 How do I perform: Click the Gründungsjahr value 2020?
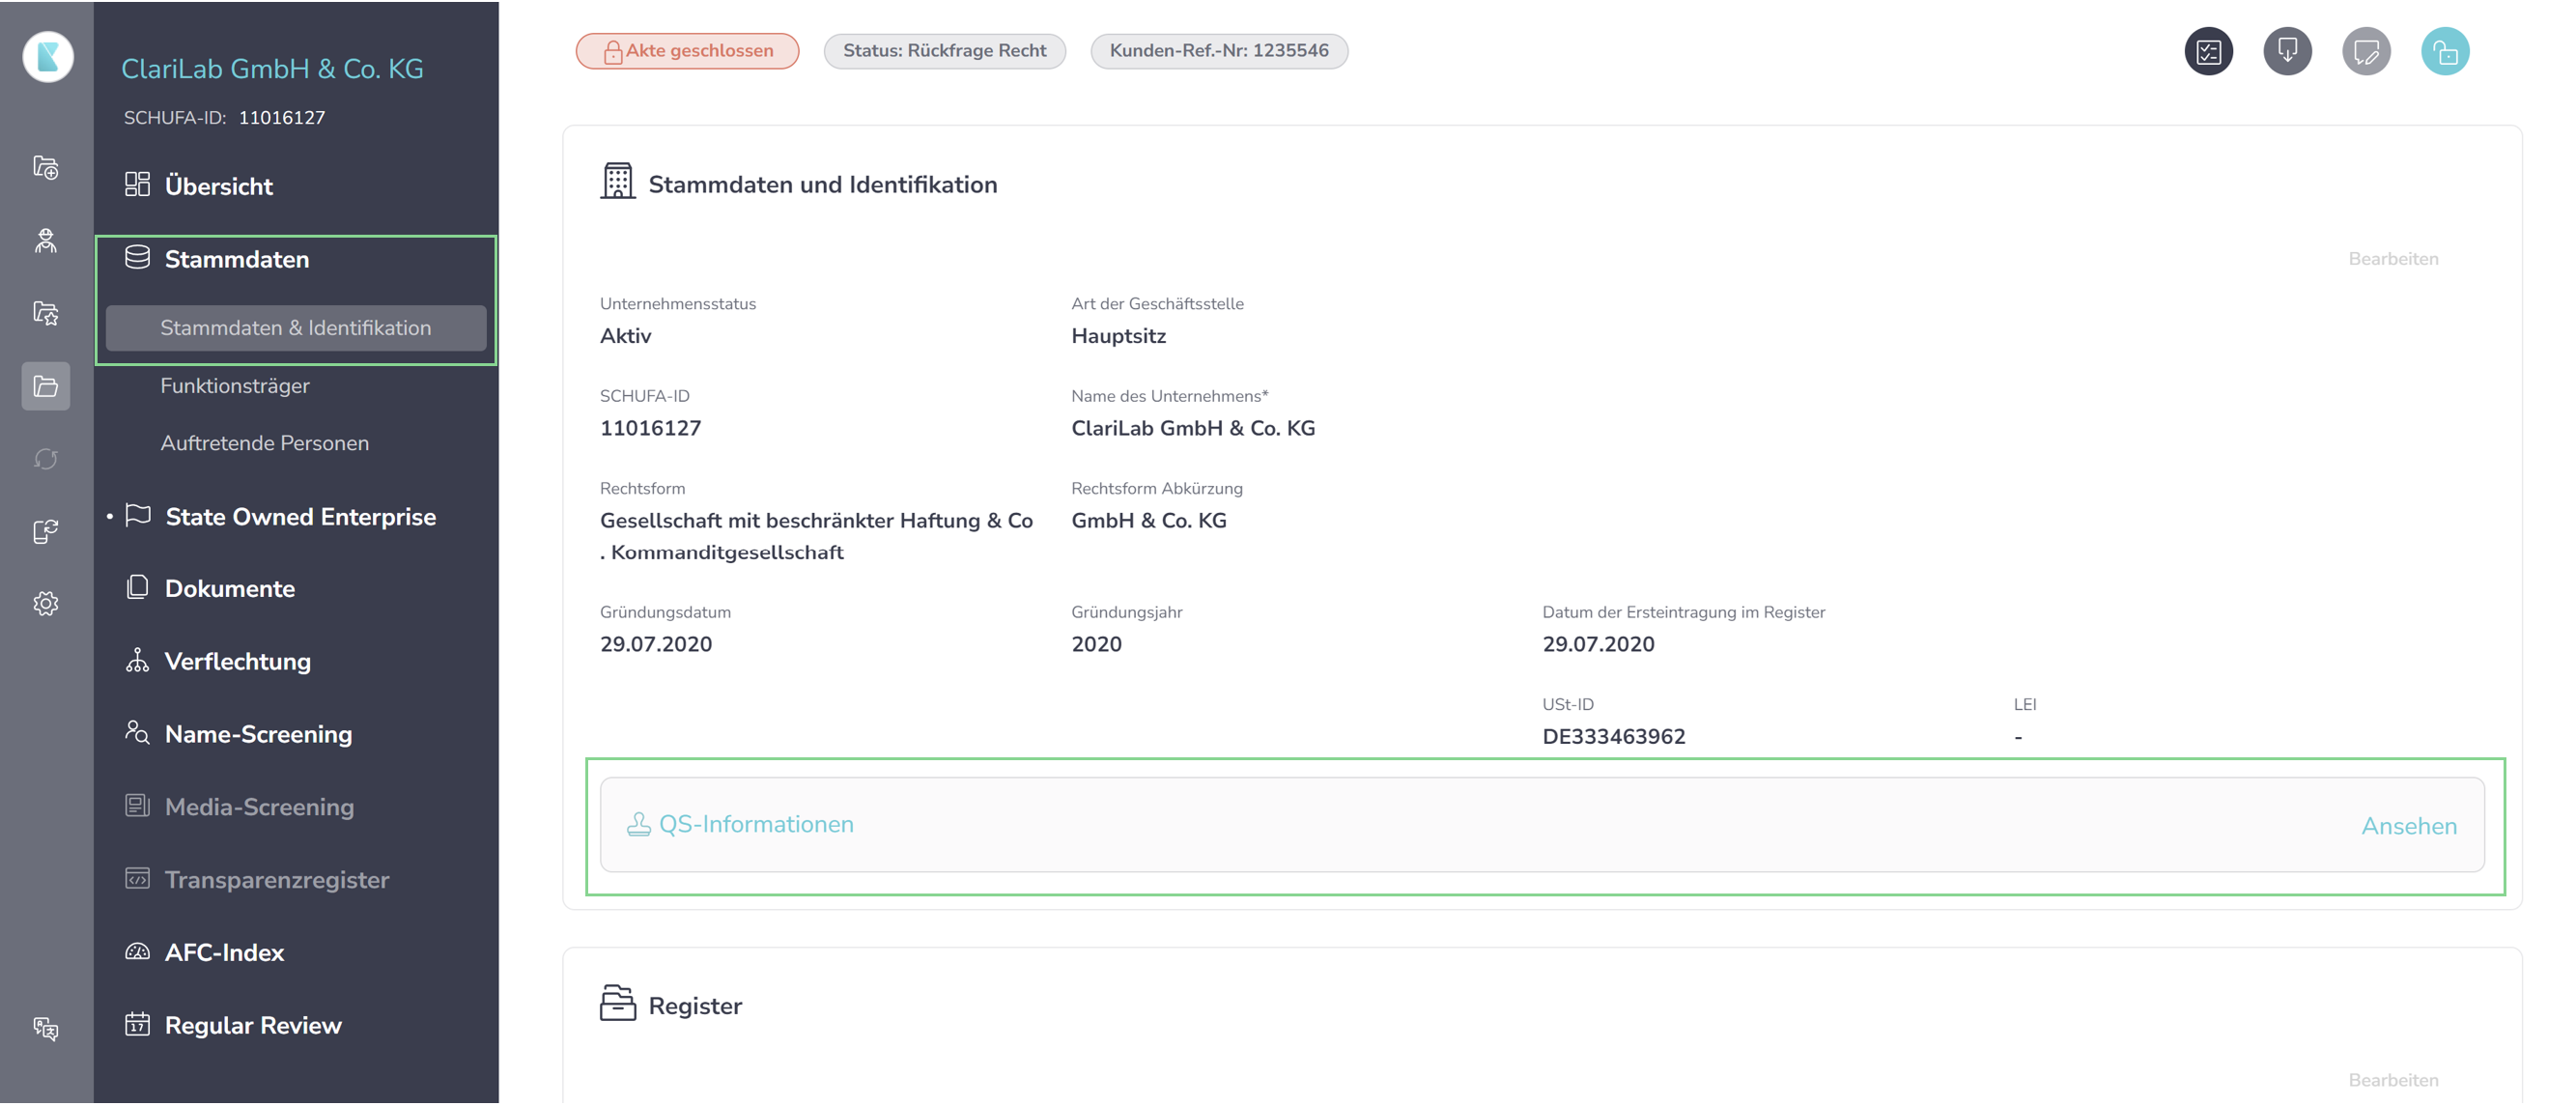click(x=1096, y=645)
